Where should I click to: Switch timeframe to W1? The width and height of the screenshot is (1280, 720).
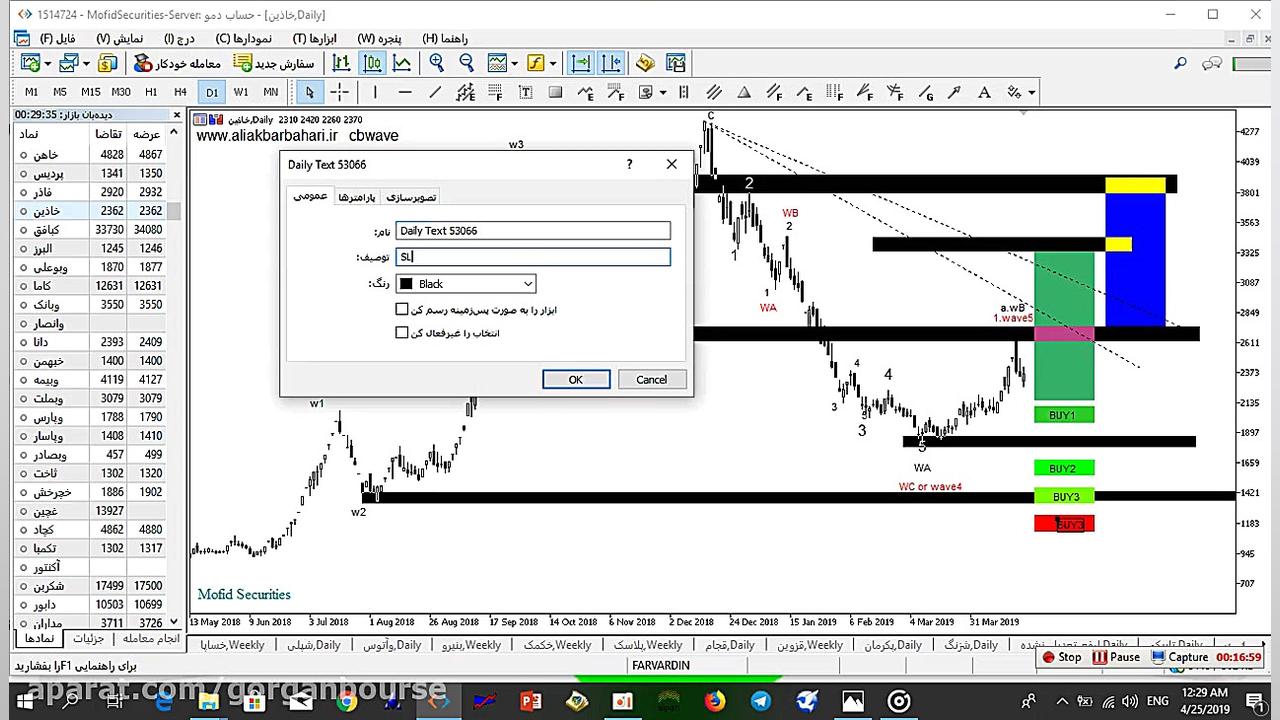point(241,92)
